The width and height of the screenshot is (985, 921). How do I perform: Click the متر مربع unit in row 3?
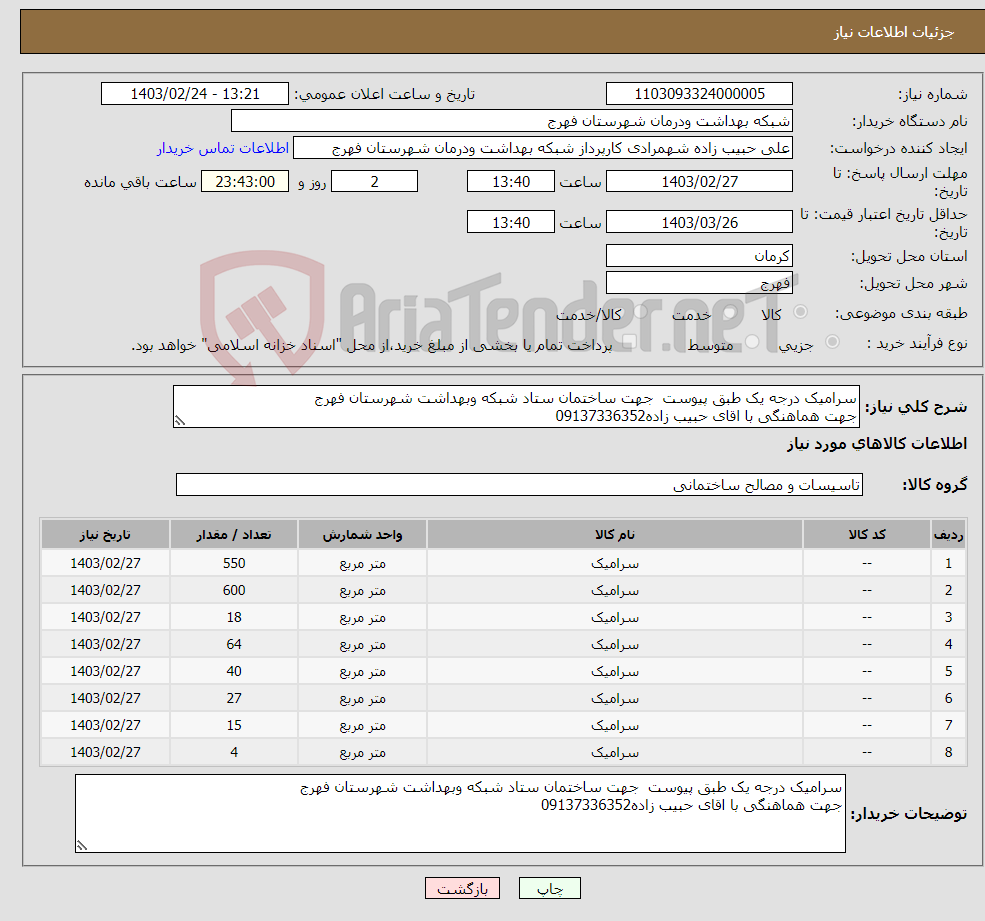[362, 618]
